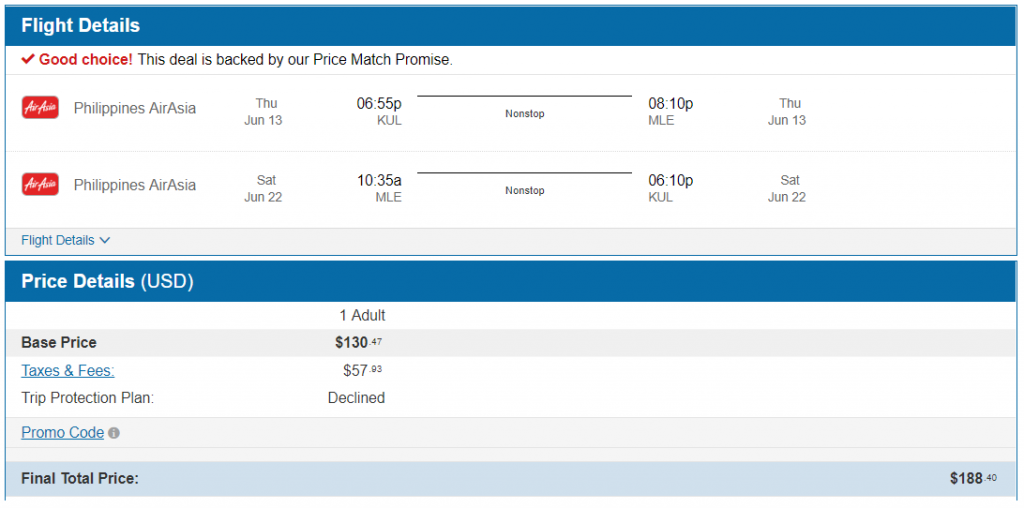
Task: Click the Base Price $130.47 value
Action: (358, 343)
